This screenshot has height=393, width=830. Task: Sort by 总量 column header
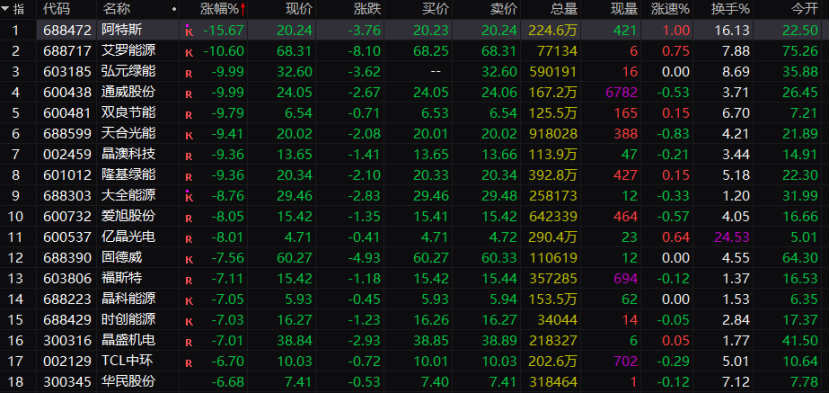564,9
